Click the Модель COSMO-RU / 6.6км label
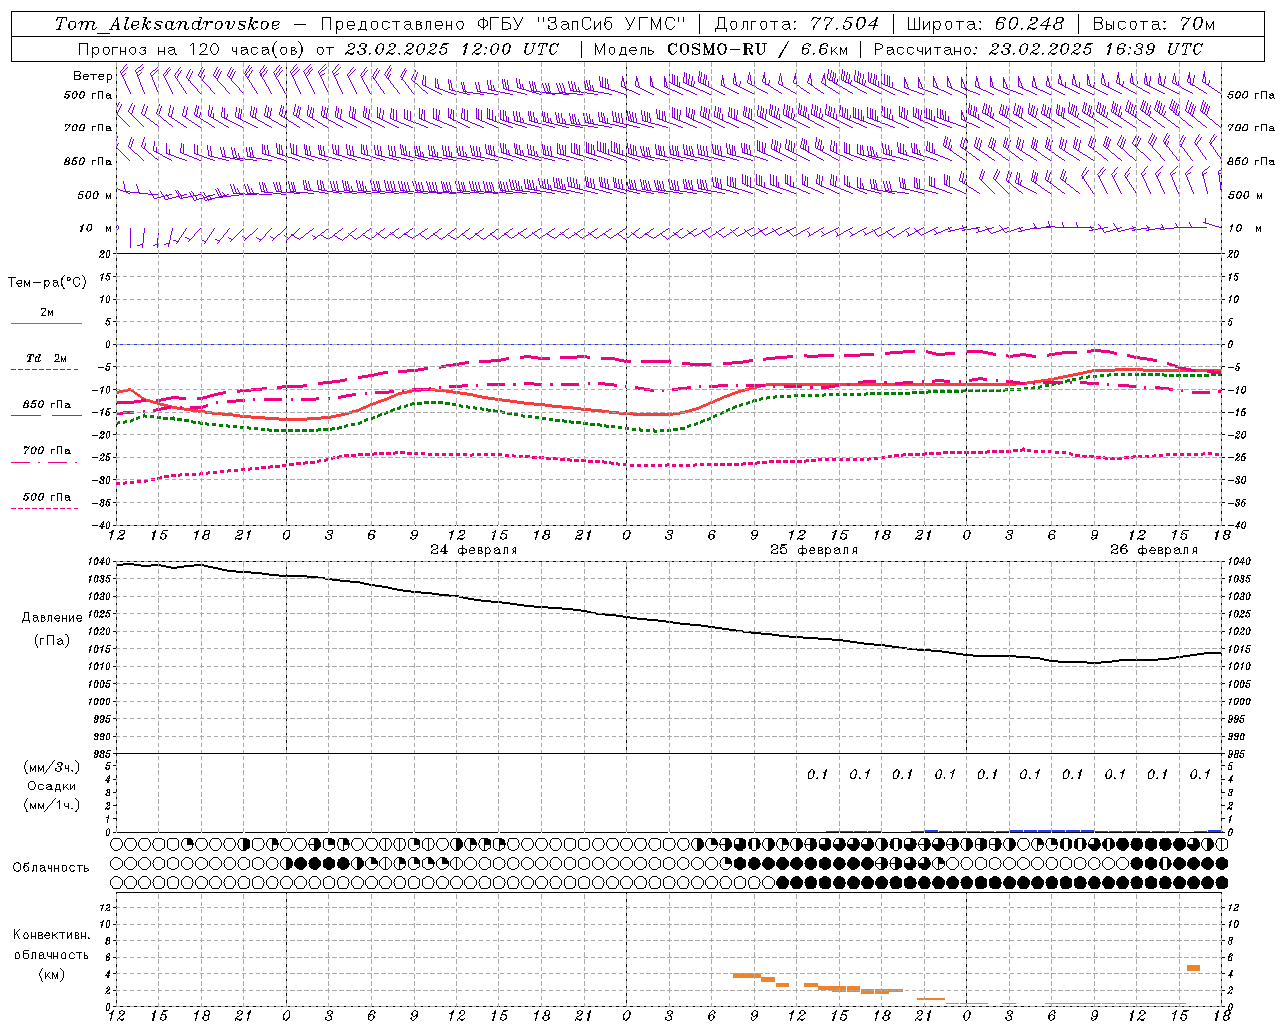Viewport: 1280px width, 1024px height. [x=720, y=49]
